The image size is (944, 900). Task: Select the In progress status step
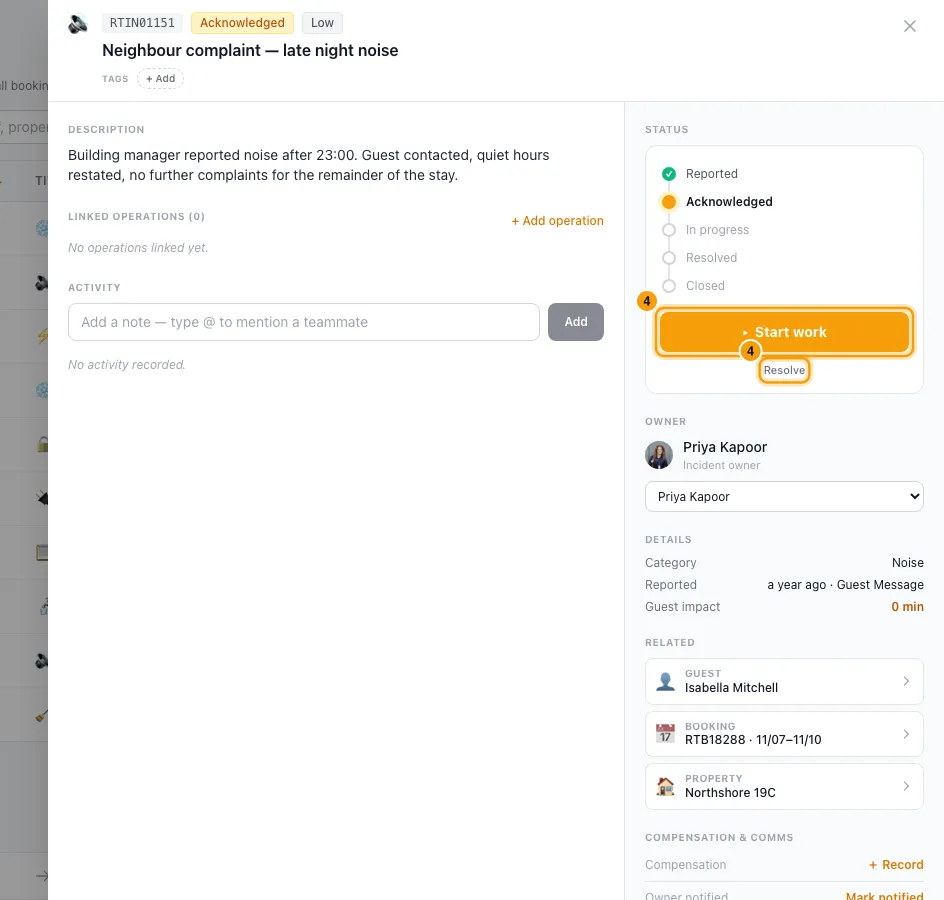[x=706, y=230]
